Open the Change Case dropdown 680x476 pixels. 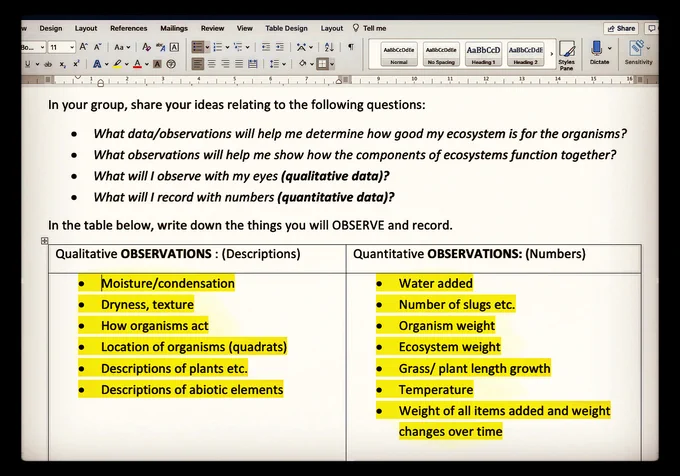122,47
